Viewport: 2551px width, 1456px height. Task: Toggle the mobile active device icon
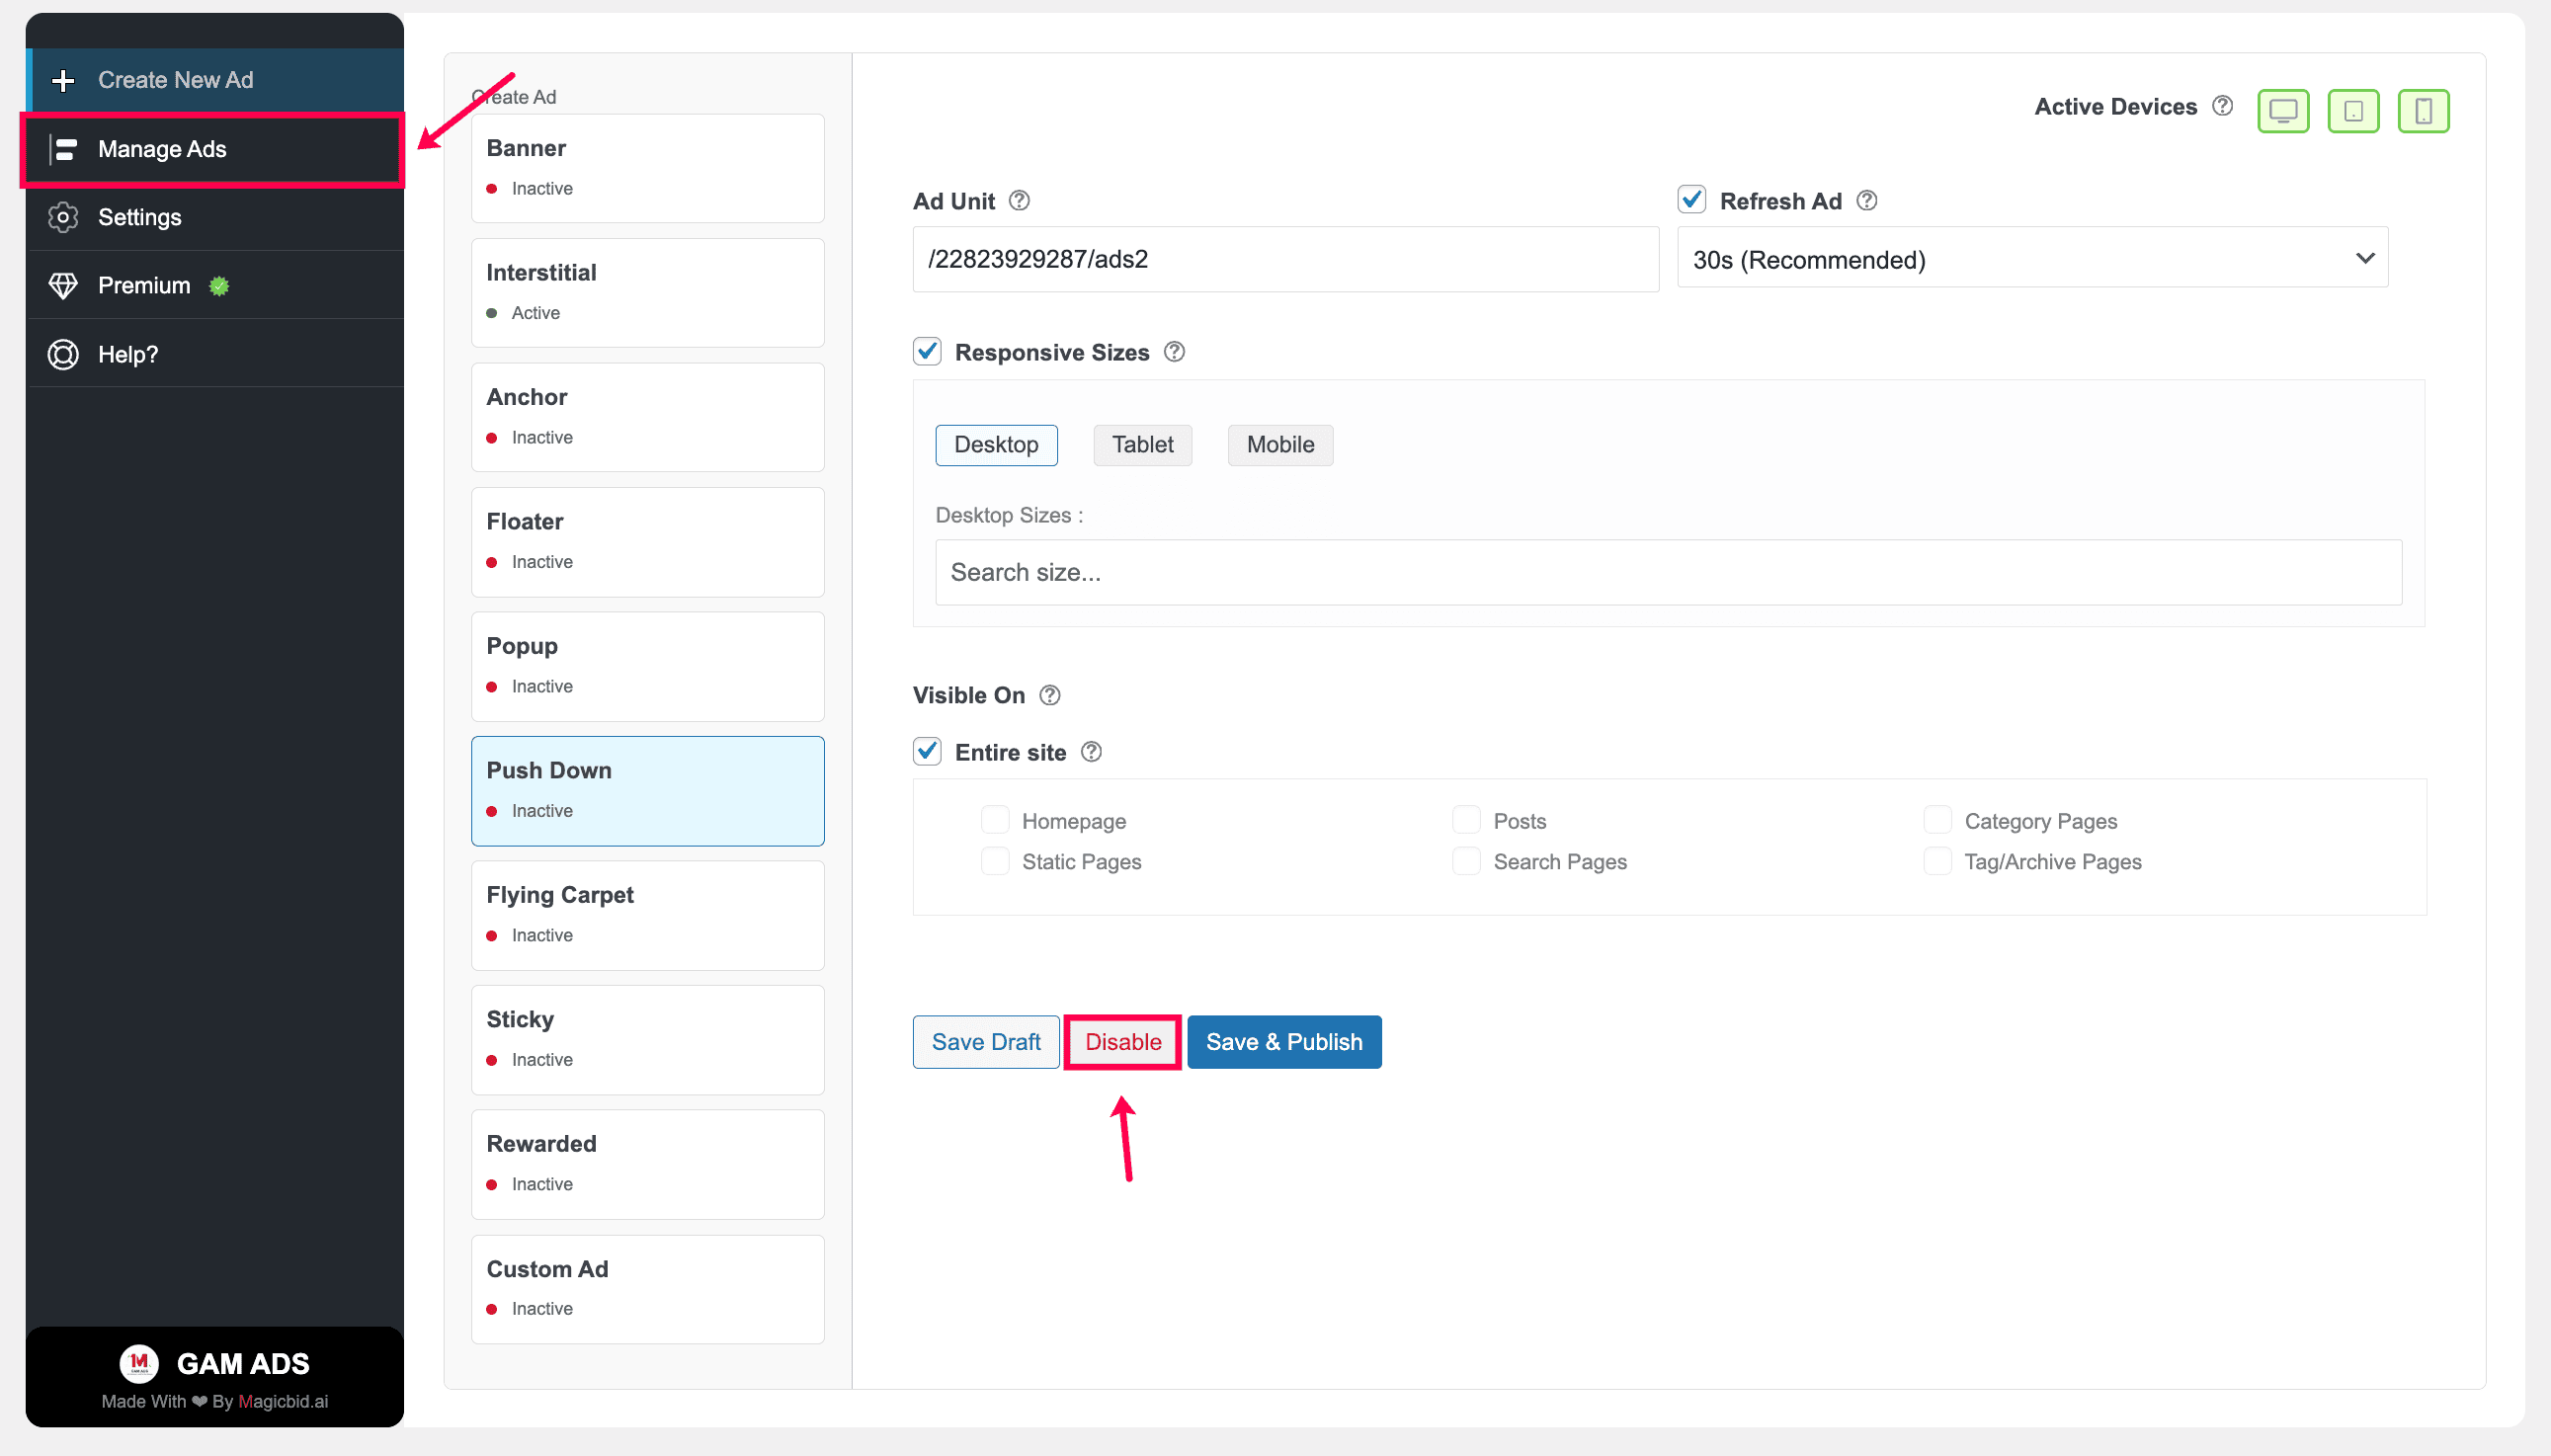[2423, 110]
